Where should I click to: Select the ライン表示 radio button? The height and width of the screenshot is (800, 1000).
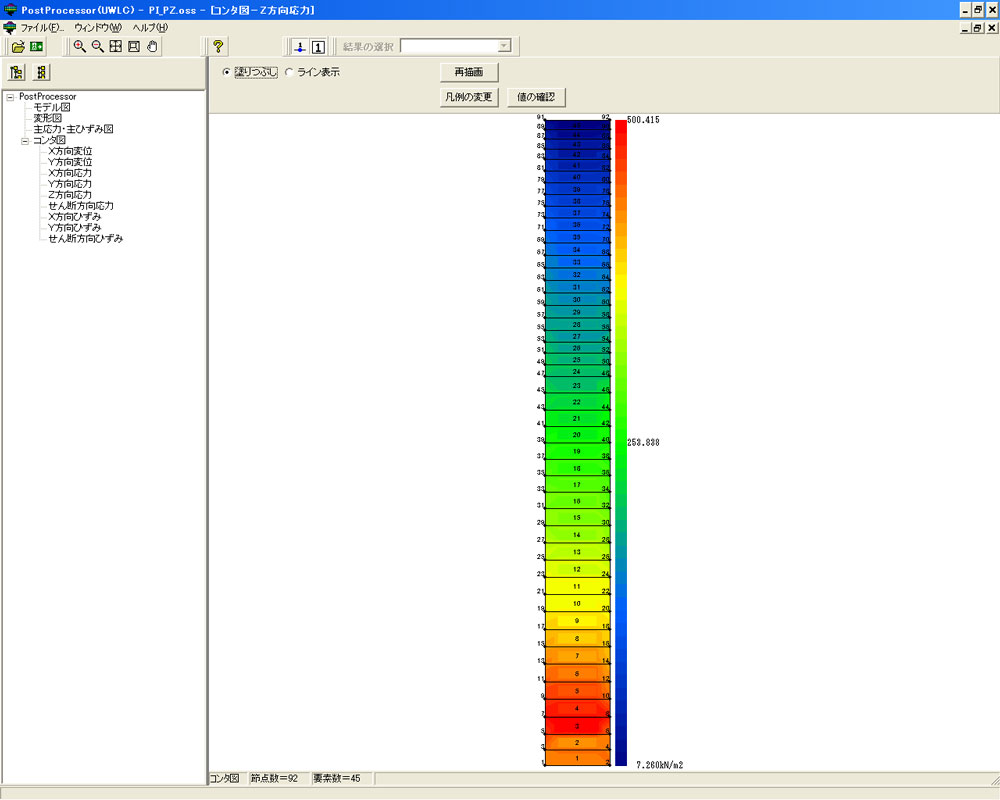[290, 72]
